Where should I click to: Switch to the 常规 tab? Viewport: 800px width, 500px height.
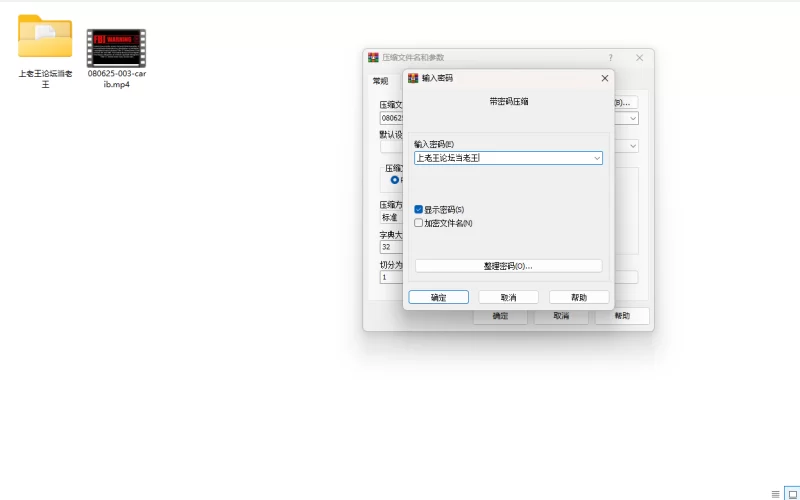(x=380, y=81)
